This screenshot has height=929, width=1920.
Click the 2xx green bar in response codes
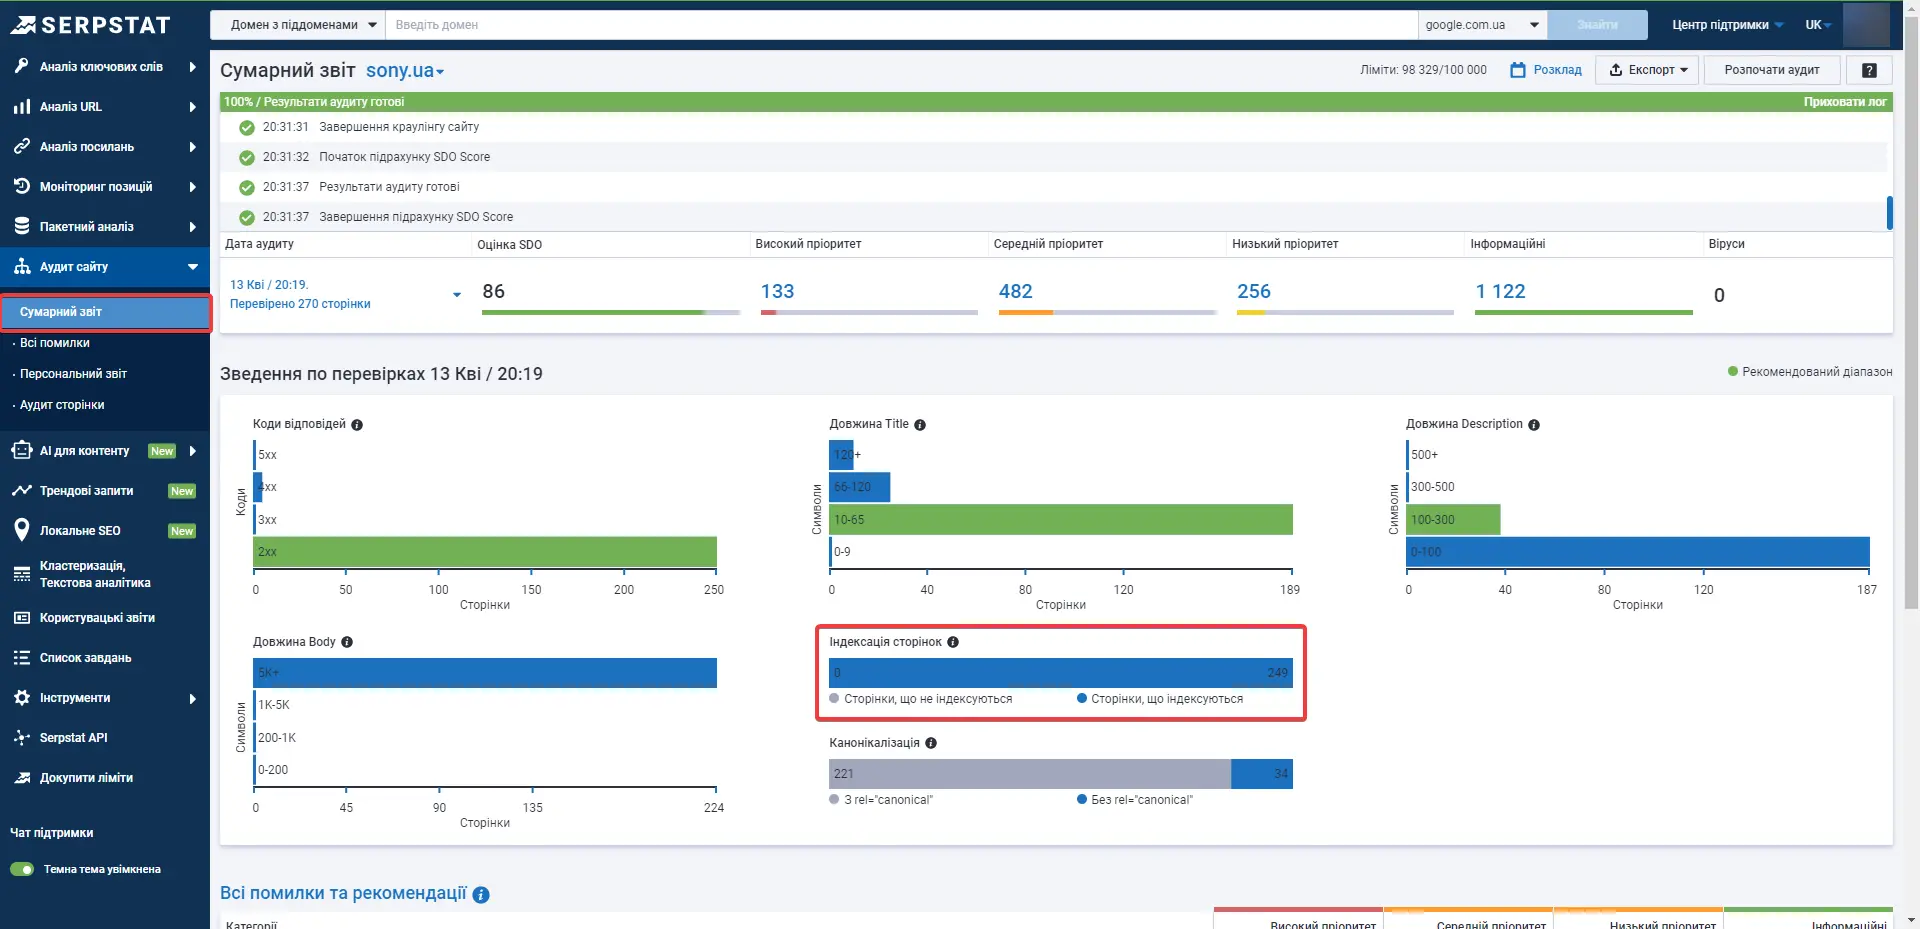(486, 552)
